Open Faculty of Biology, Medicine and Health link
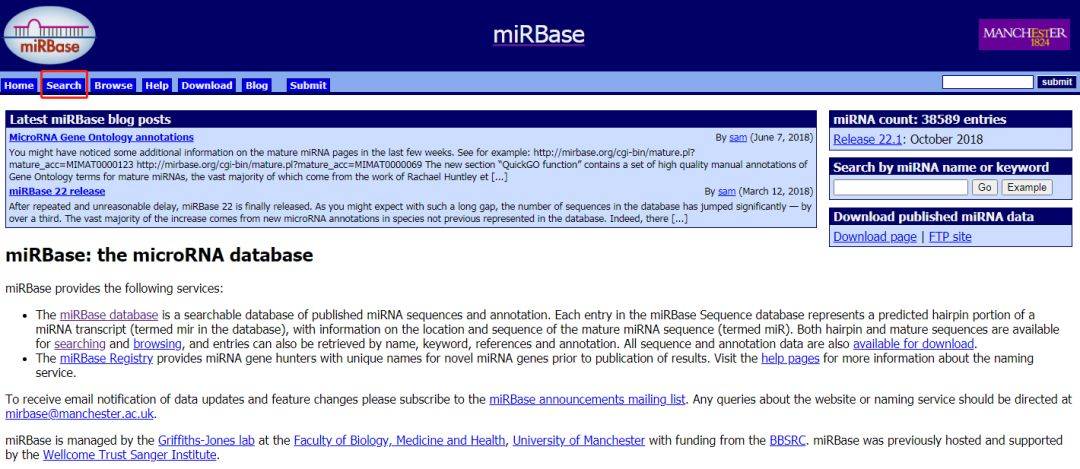This screenshot has width=1080, height=469. click(x=399, y=439)
